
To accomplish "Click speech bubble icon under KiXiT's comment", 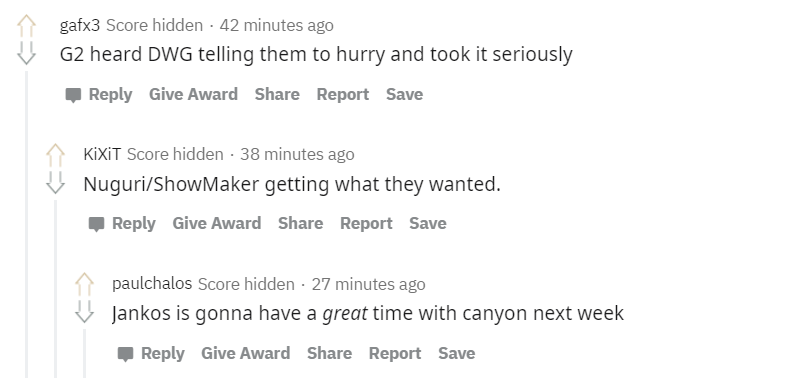I will [x=96, y=224].
